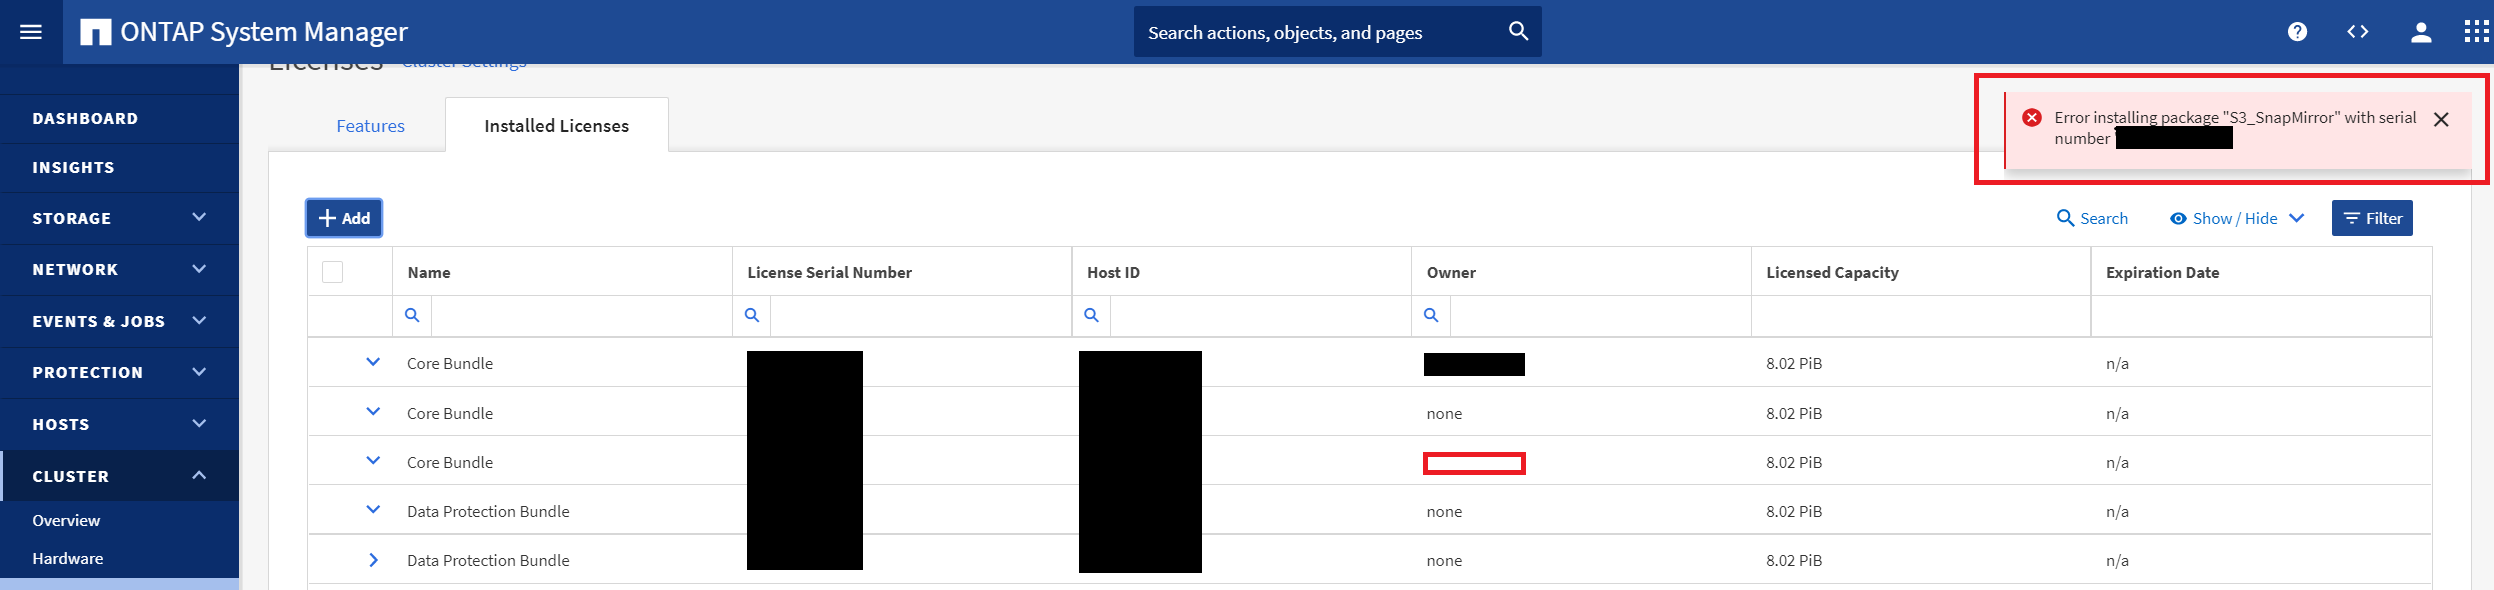Click the Filter button

pyautogui.click(x=2372, y=218)
